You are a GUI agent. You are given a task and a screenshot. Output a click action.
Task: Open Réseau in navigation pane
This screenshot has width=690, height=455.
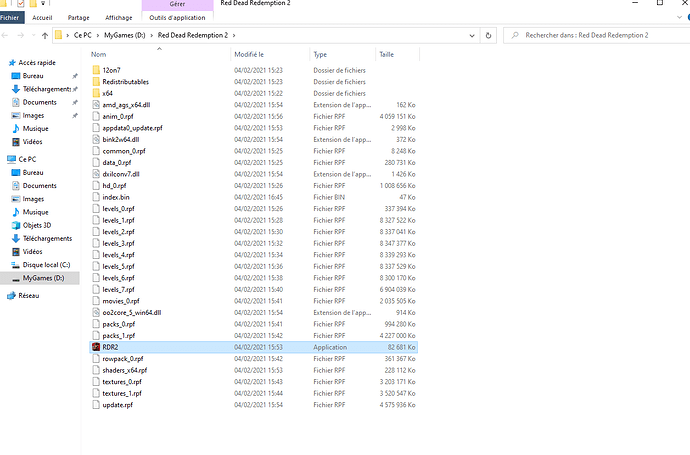click(x=29, y=296)
